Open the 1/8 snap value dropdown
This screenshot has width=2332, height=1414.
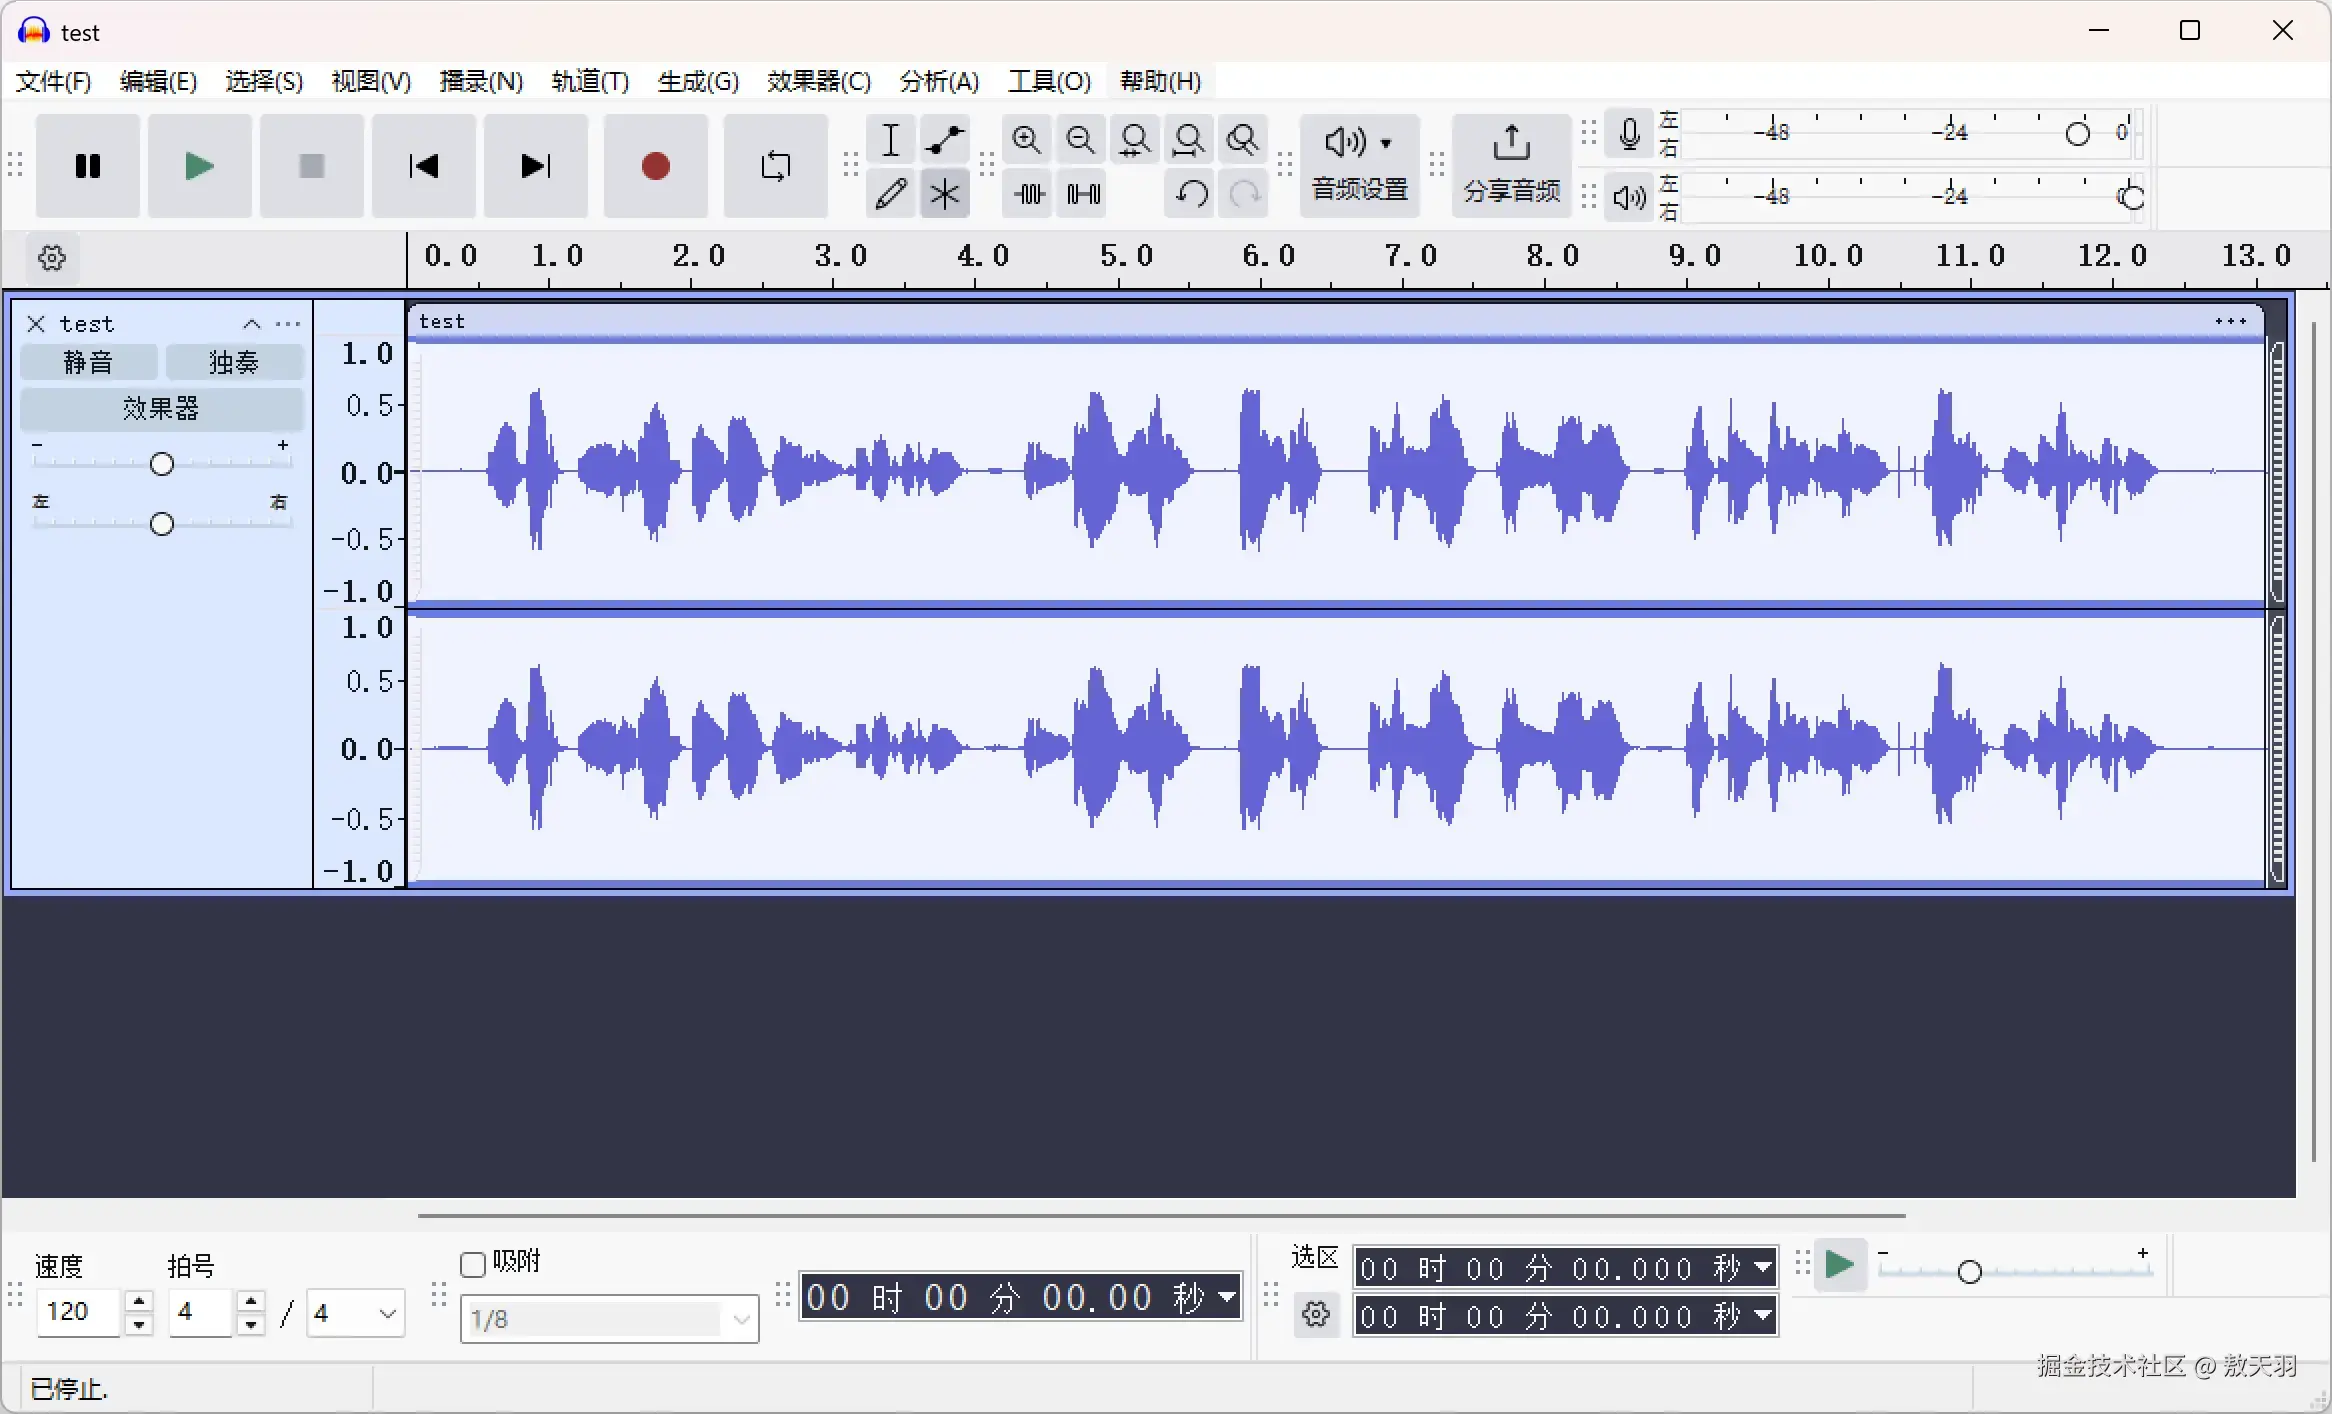(x=741, y=1319)
